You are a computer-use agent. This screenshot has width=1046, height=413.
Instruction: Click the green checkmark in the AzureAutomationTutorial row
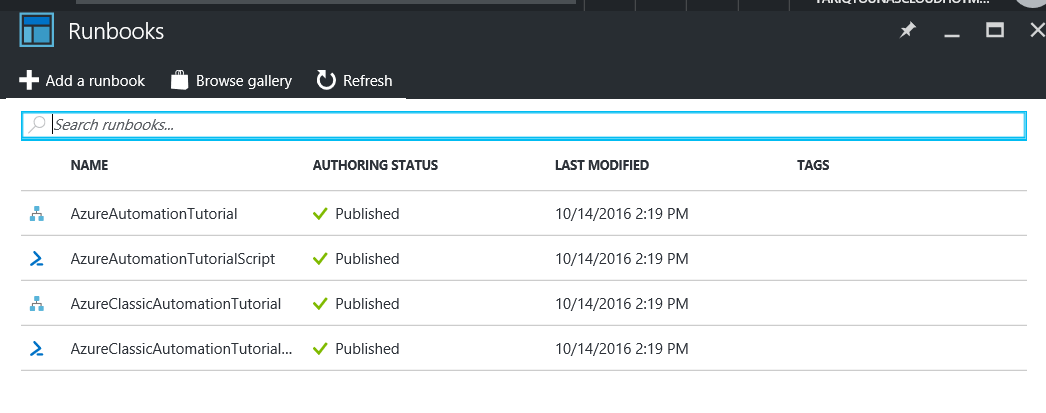[320, 214]
